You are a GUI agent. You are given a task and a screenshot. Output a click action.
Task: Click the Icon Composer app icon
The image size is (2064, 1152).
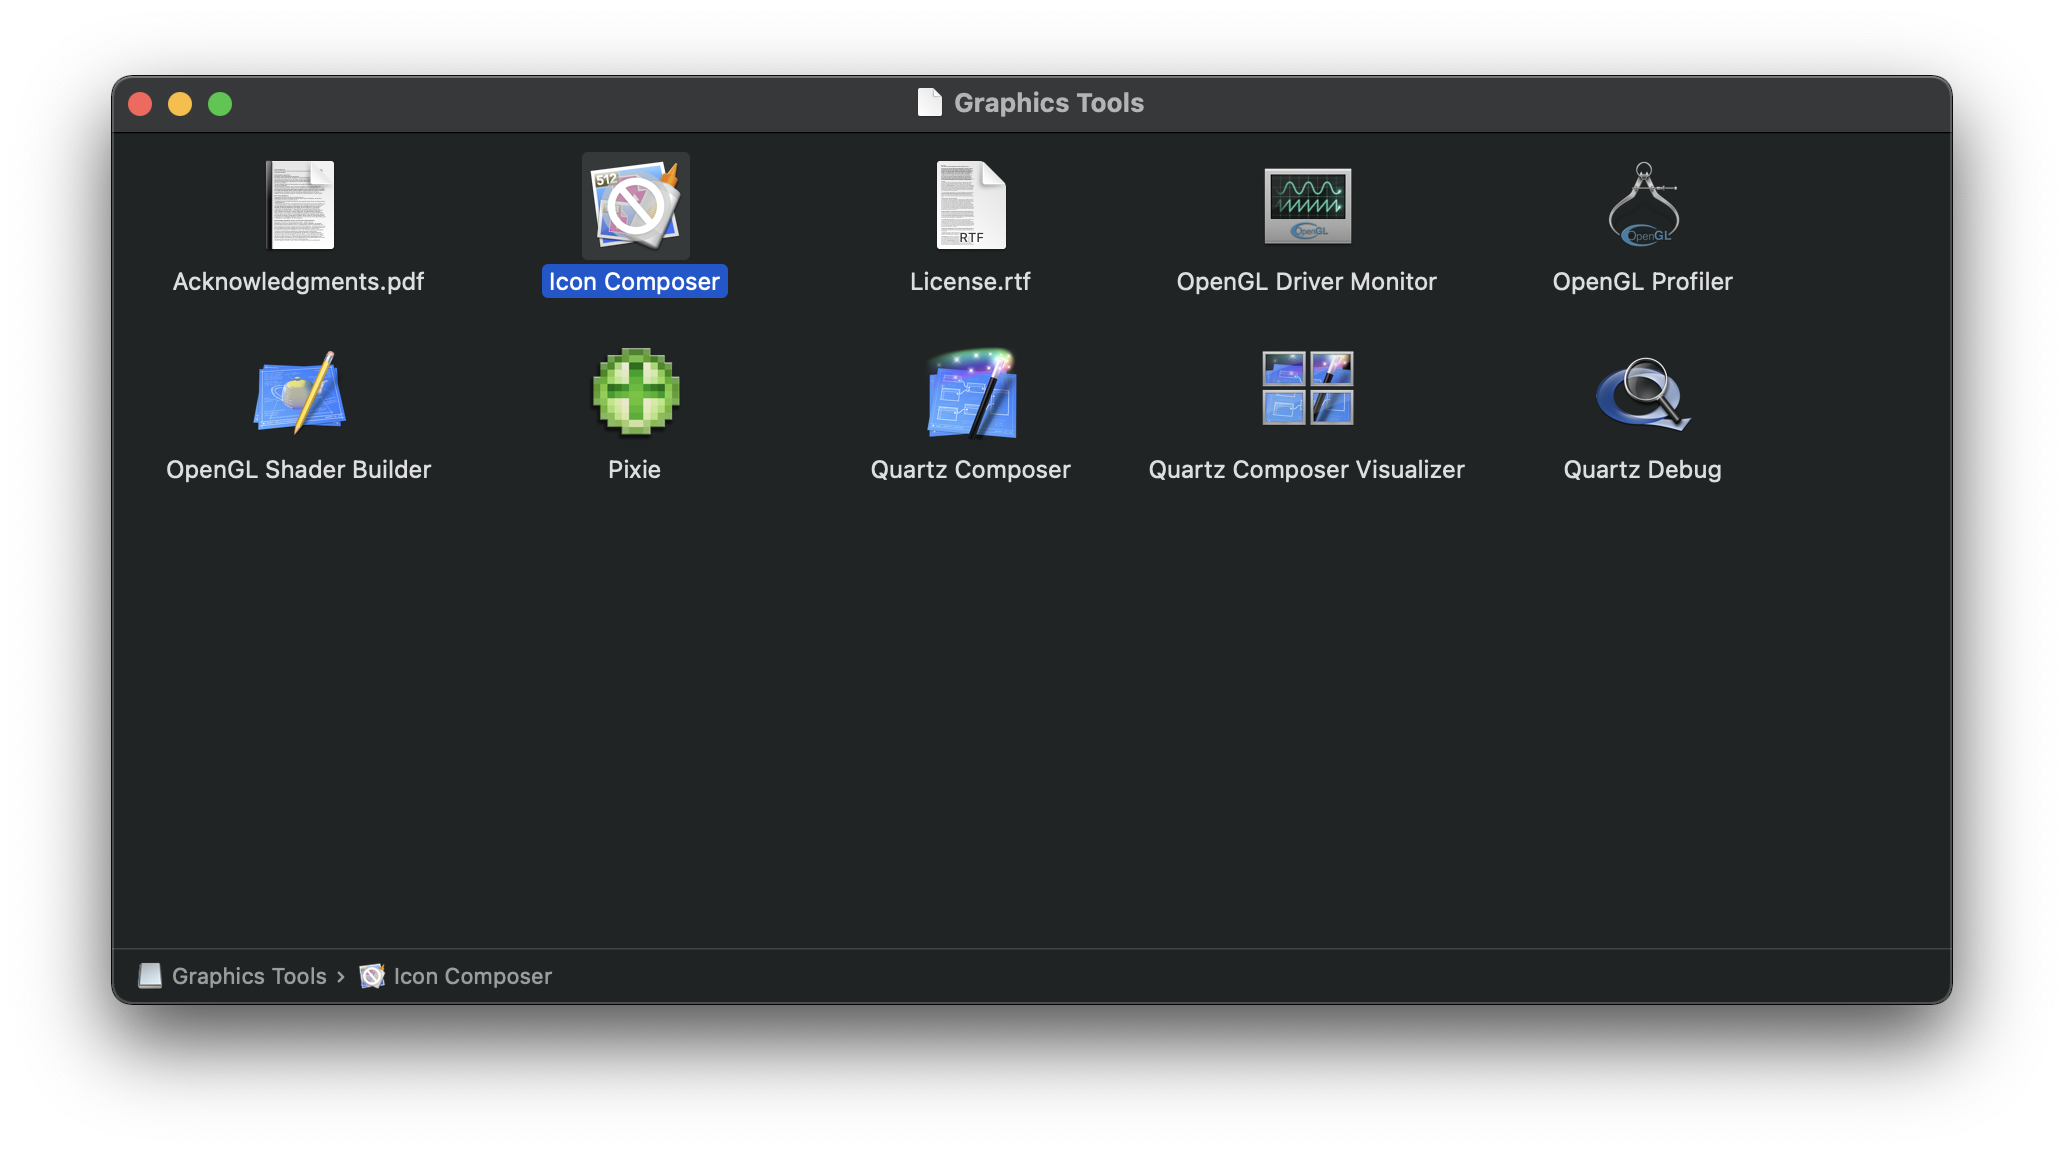tap(635, 206)
